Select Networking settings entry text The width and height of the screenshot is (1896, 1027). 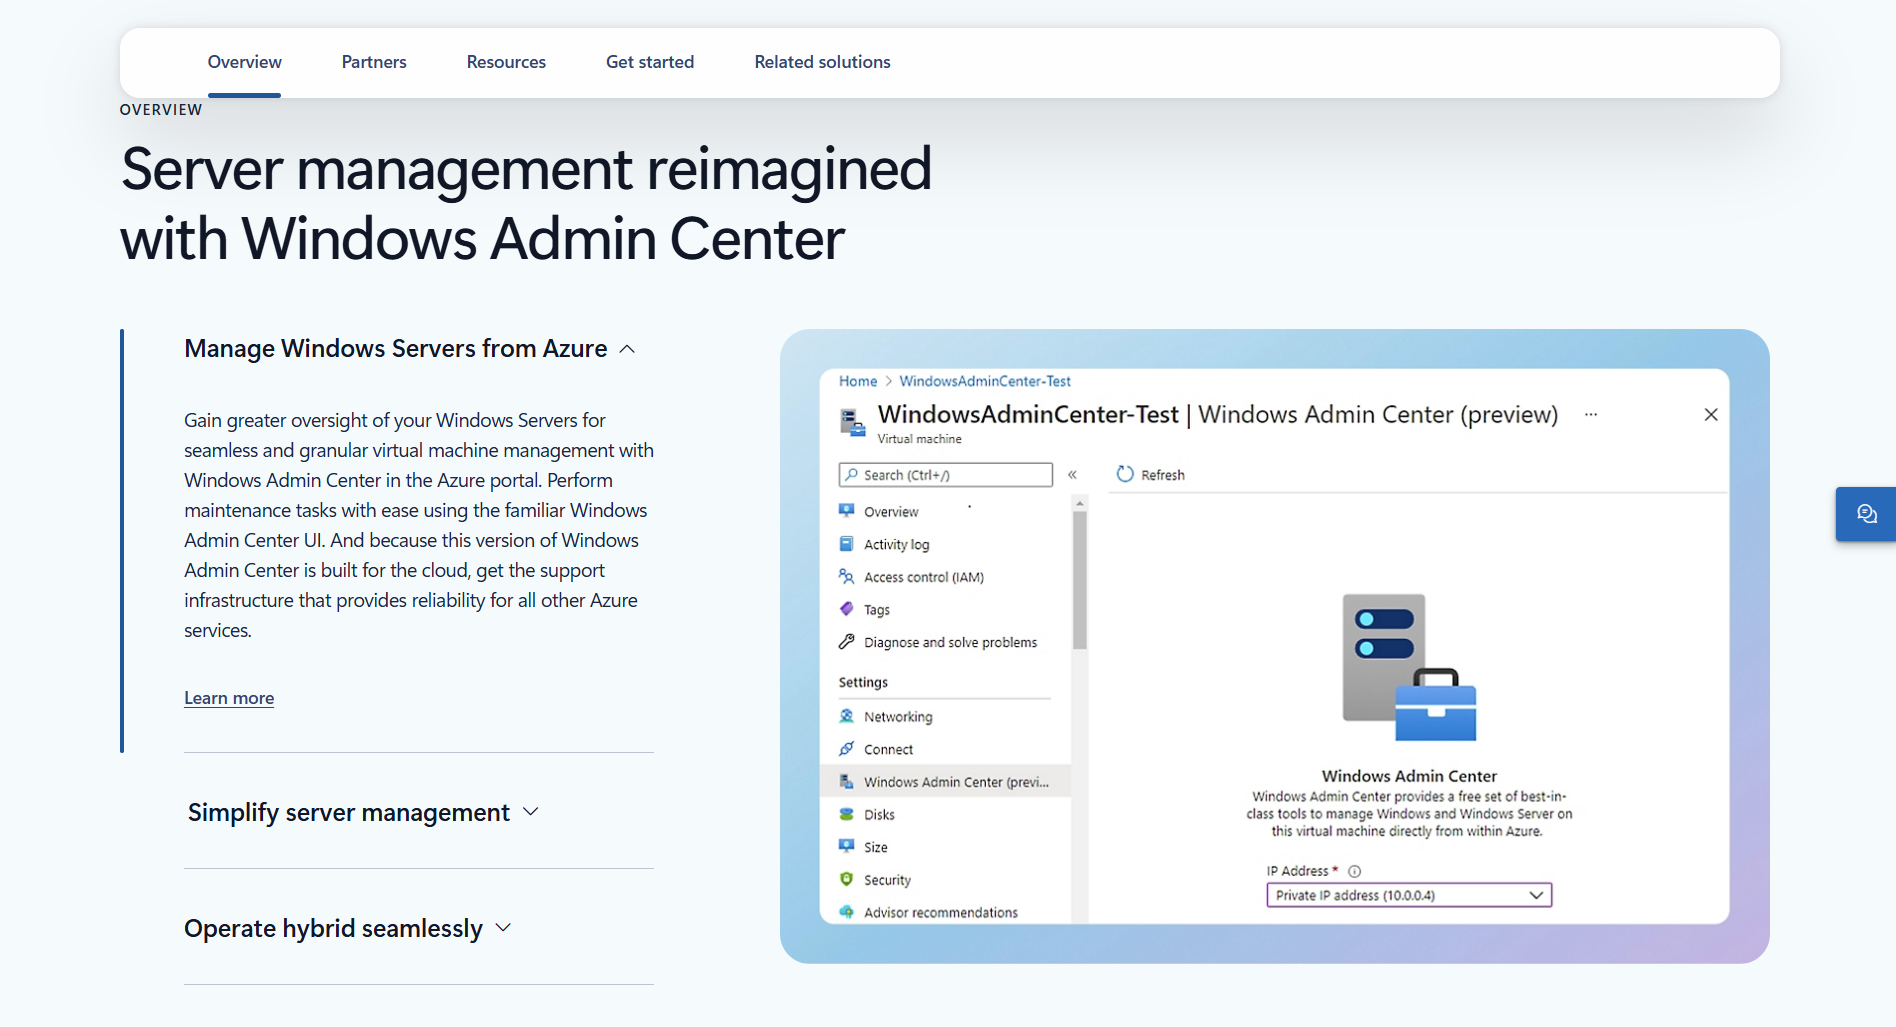(x=898, y=716)
